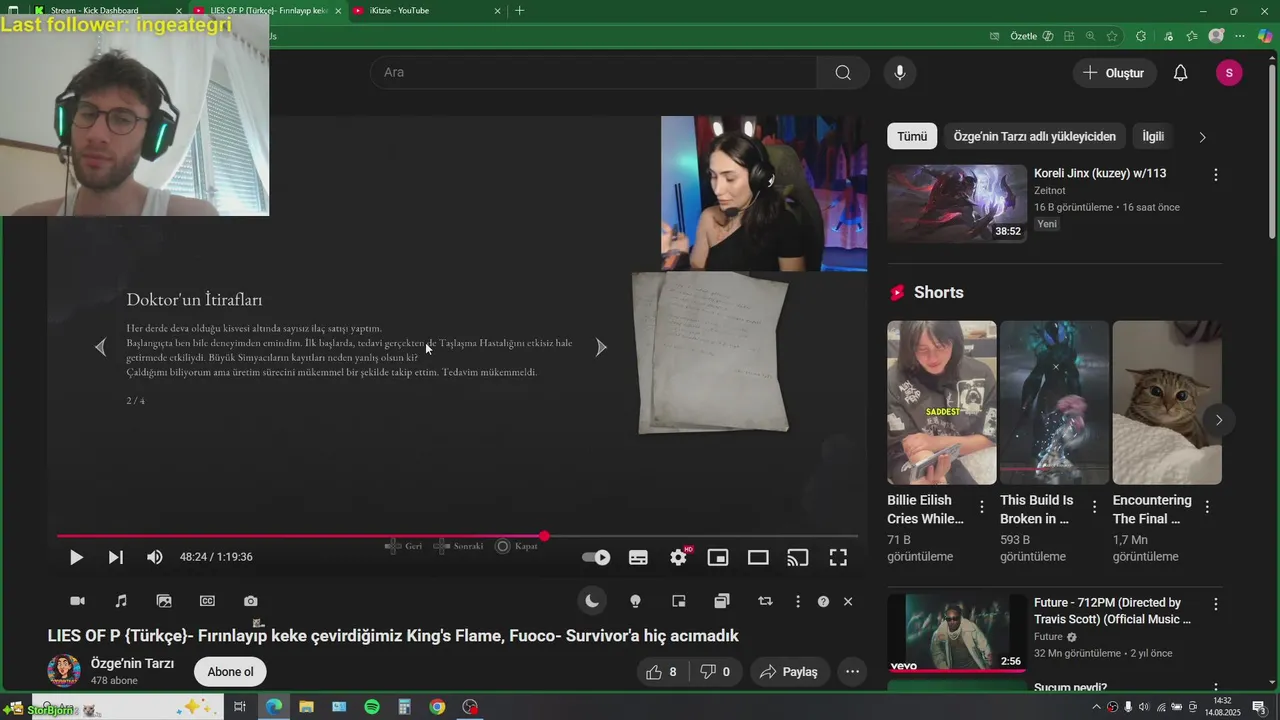Viewport: 1280px width, 720px height.
Task: Open a new browser tab plus
Action: (x=519, y=10)
